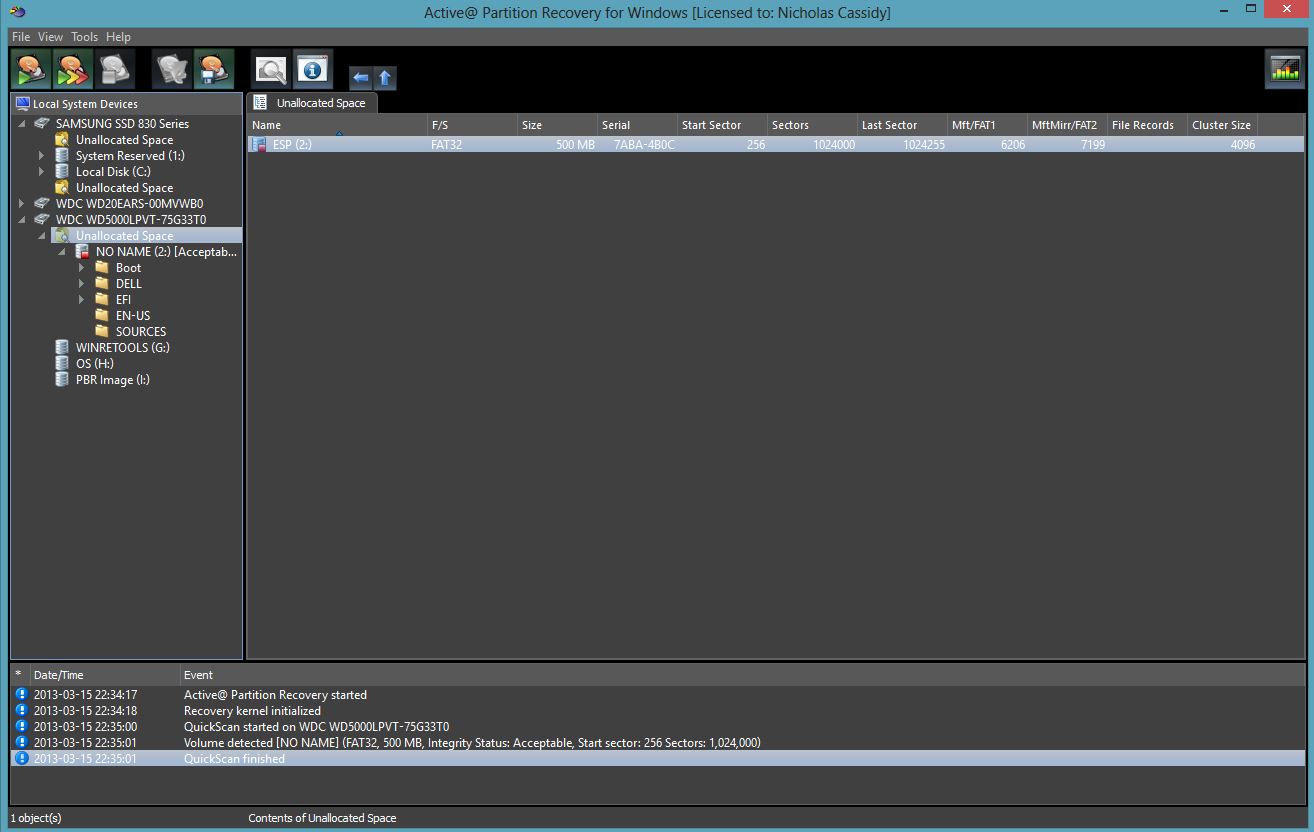Viewport: 1314px width, 832px height.
Task: Click the OS (H:) volume icon
Action: click(x=62, y=364)
